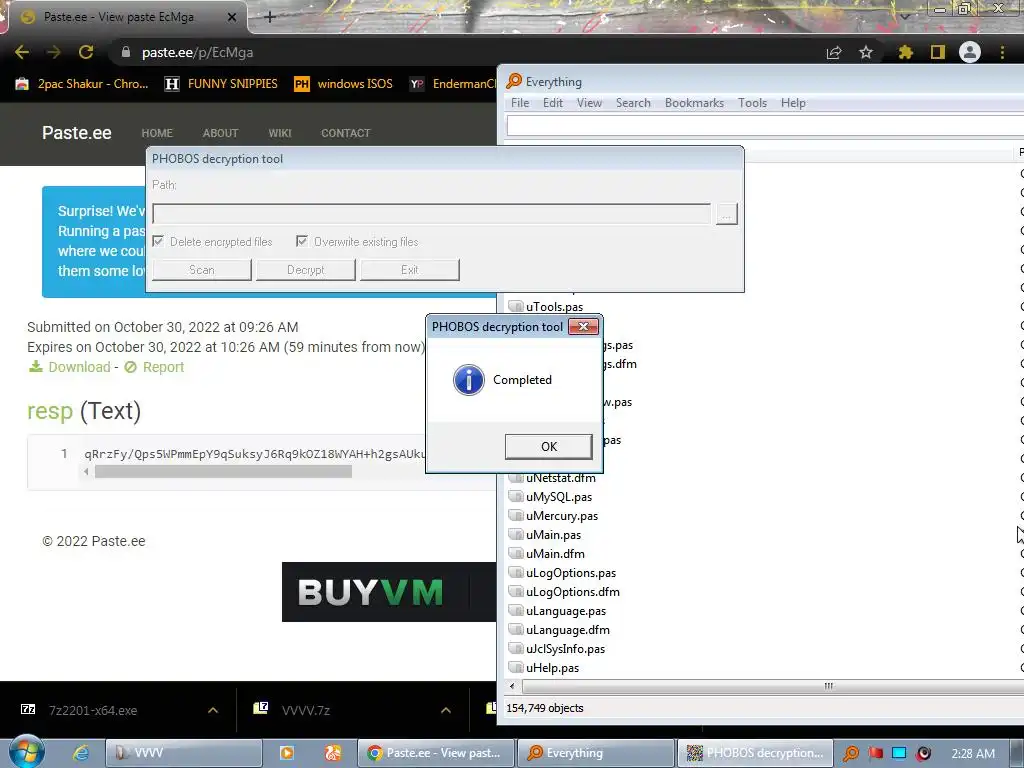Expand options for VVVV.7z download
Viewport: 1024px width, 768px height.
pos(446,710)
